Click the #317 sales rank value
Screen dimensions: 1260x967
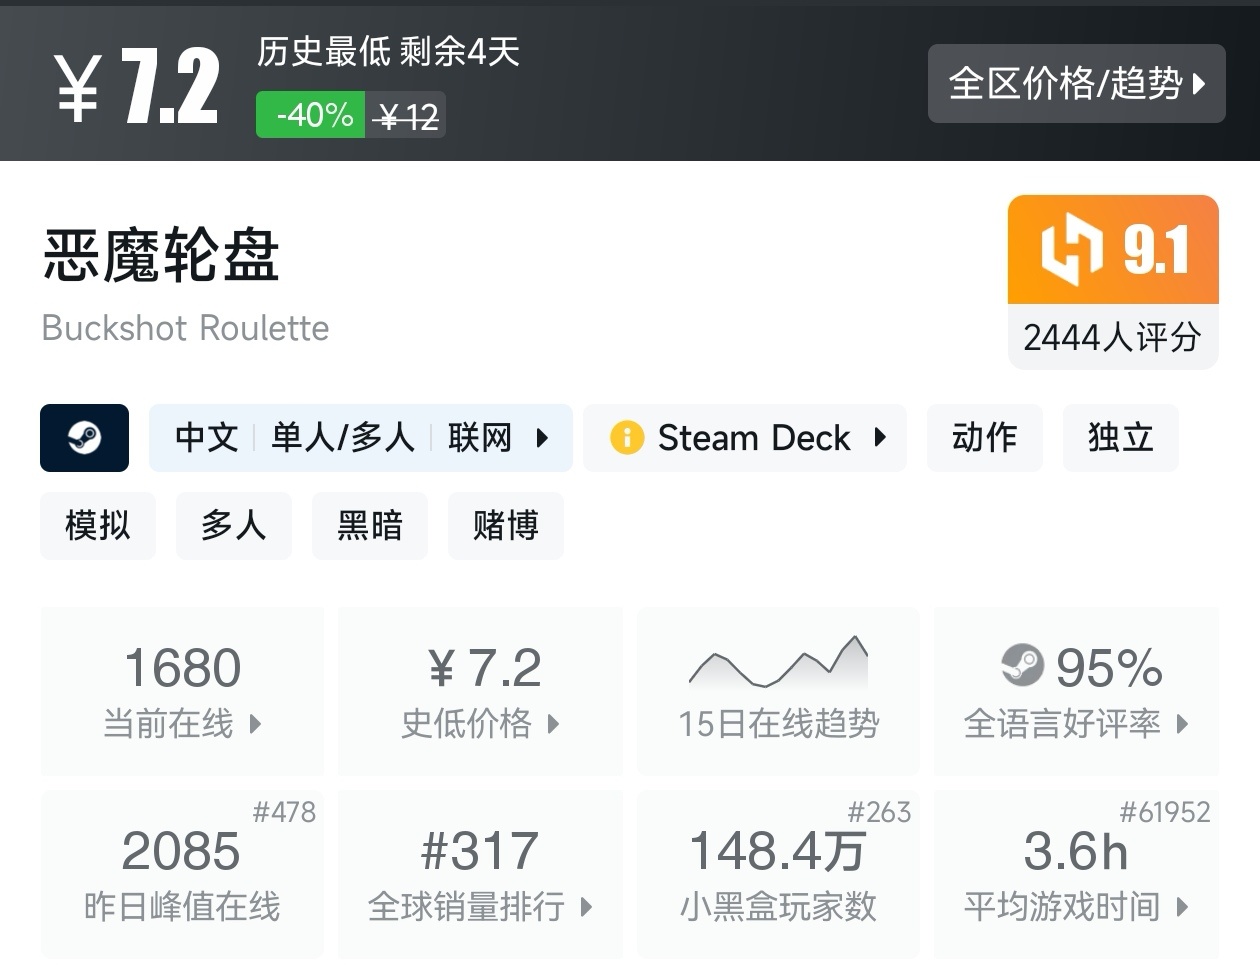(480, 852)
